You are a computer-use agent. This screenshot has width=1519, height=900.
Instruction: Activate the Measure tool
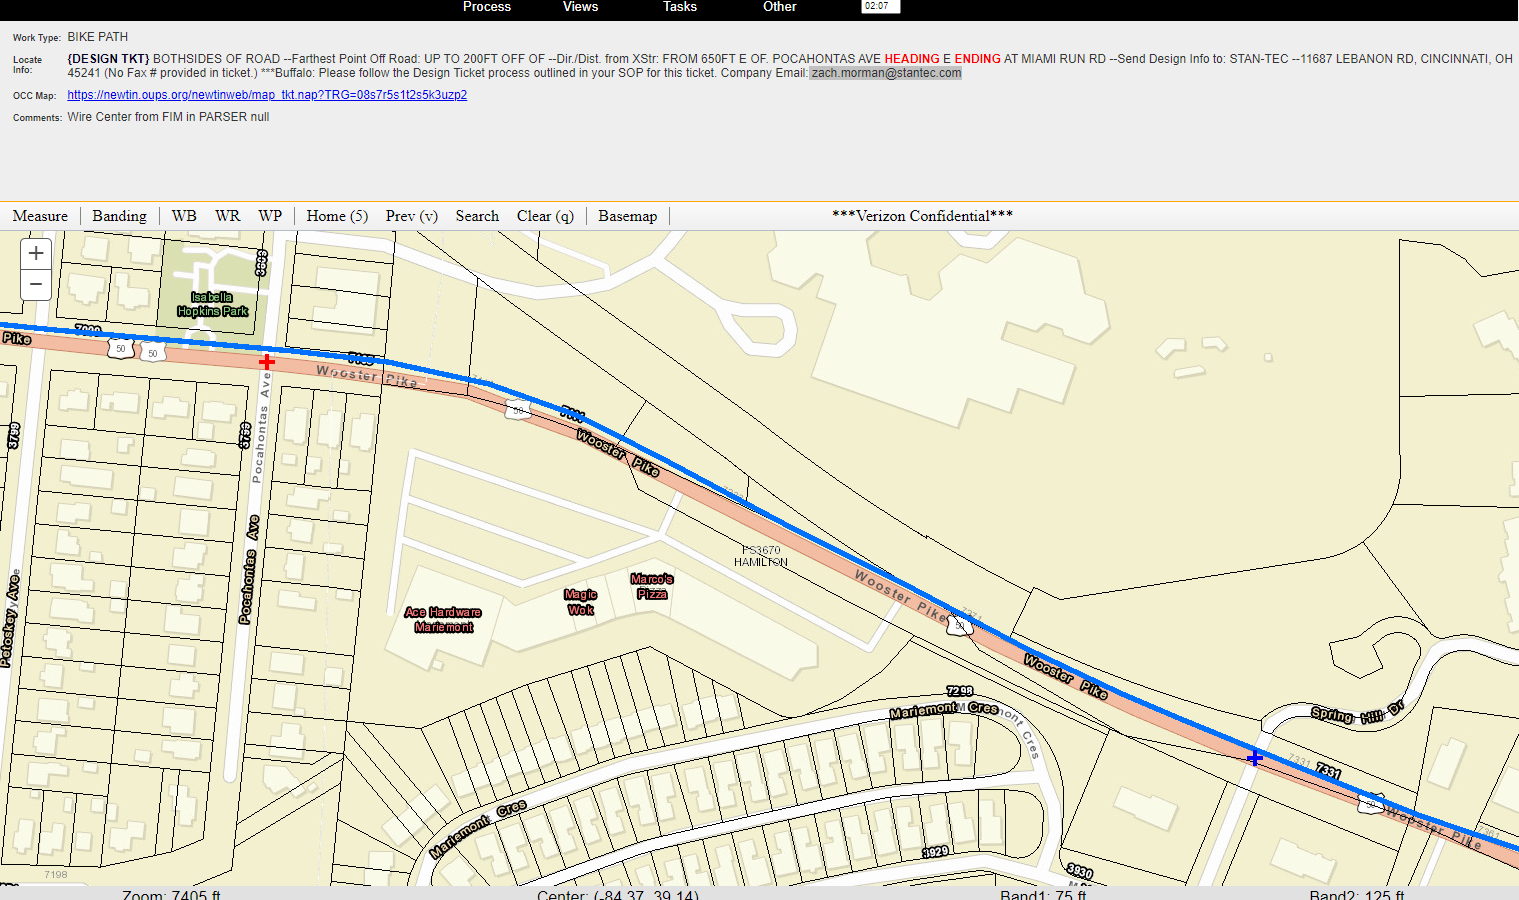[40, 216]
